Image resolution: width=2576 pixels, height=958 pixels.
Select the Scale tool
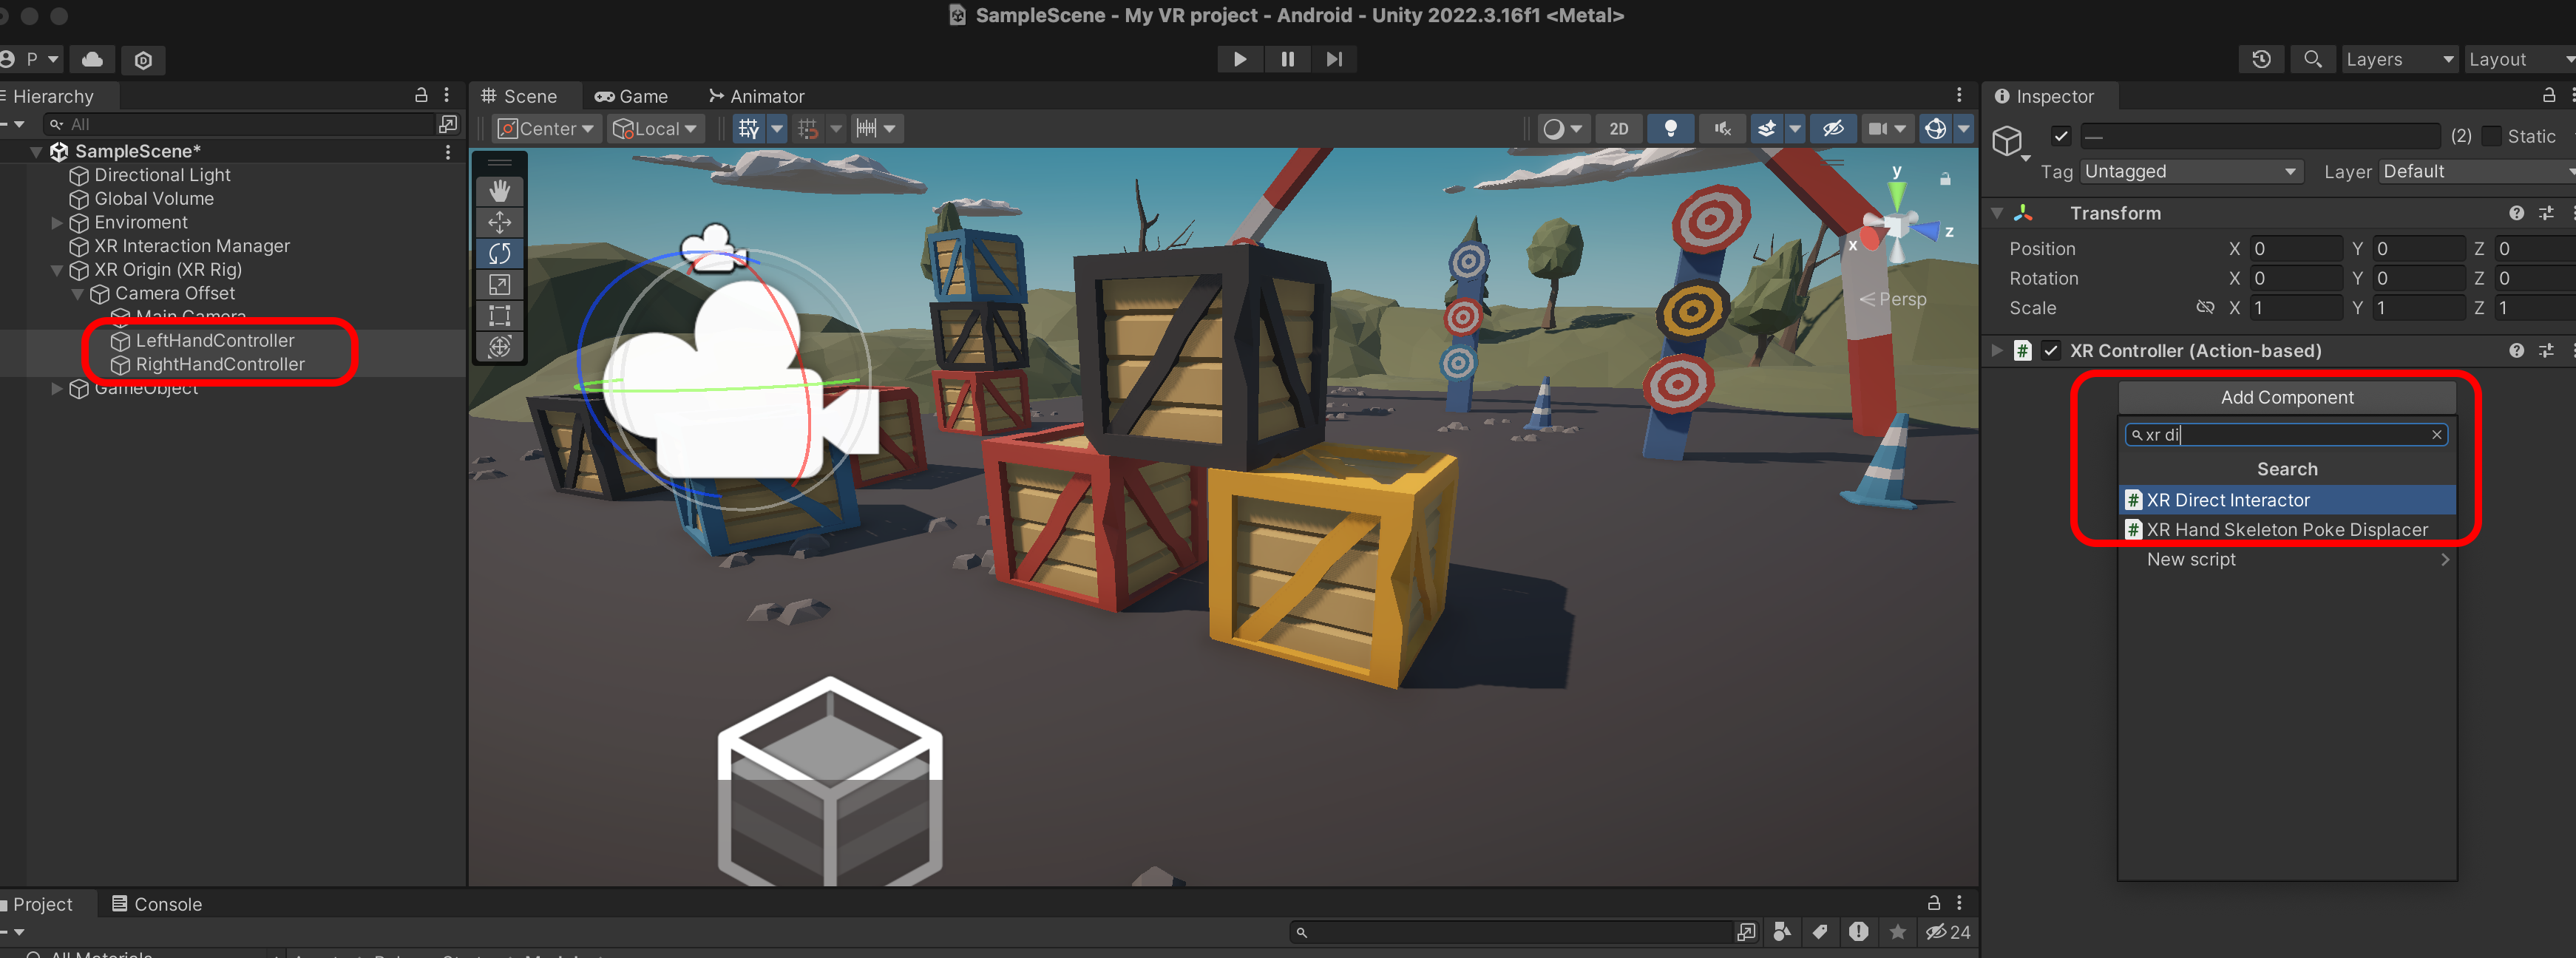(499, 285)
